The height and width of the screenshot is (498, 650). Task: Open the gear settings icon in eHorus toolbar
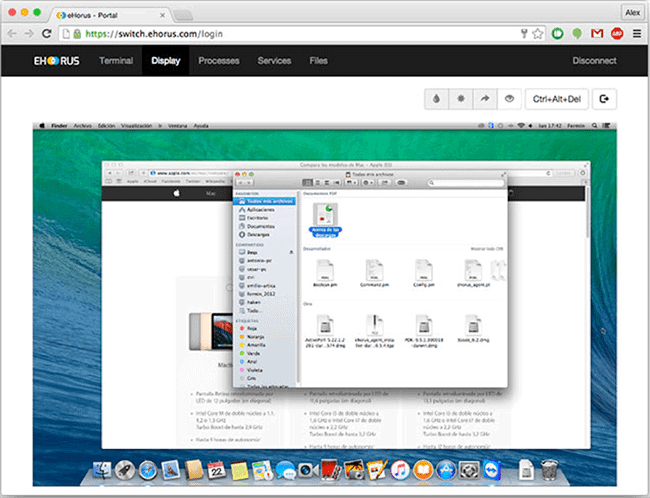click(461, 99)
